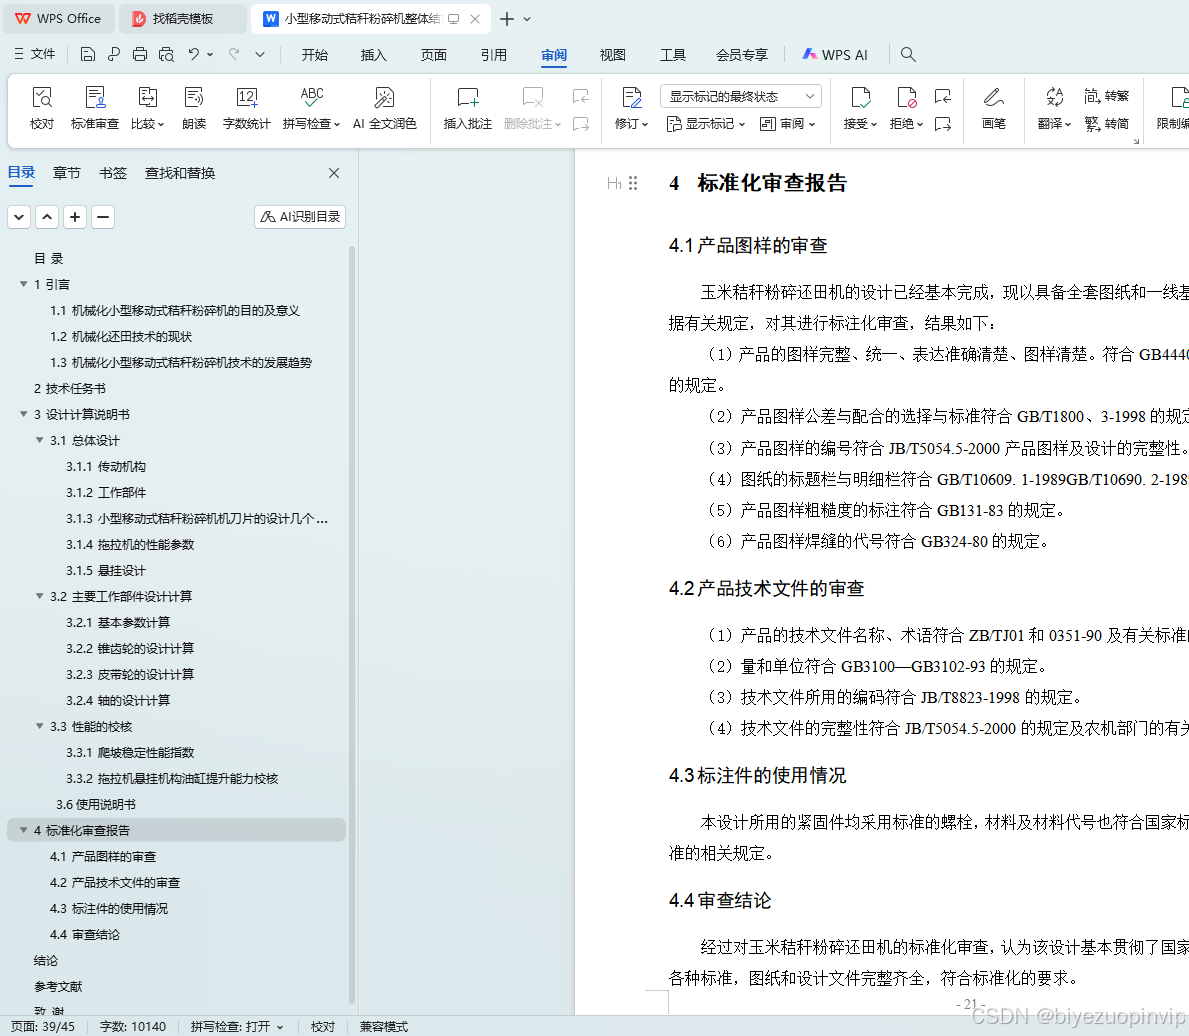This screenshot has width=1189, height=1036.
Task: Open 字数统计 word count
Action: pyautogui.click(x=246, y=108)
